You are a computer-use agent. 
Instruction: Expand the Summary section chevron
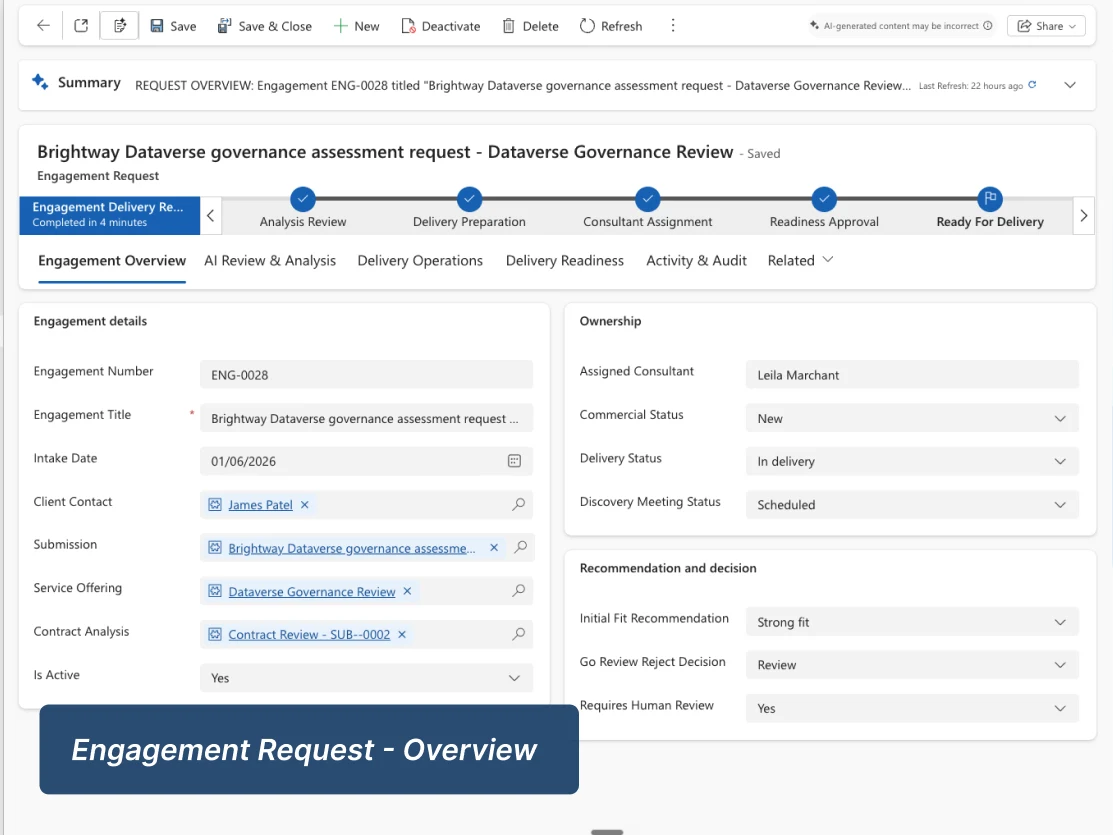coord(1070,84)
